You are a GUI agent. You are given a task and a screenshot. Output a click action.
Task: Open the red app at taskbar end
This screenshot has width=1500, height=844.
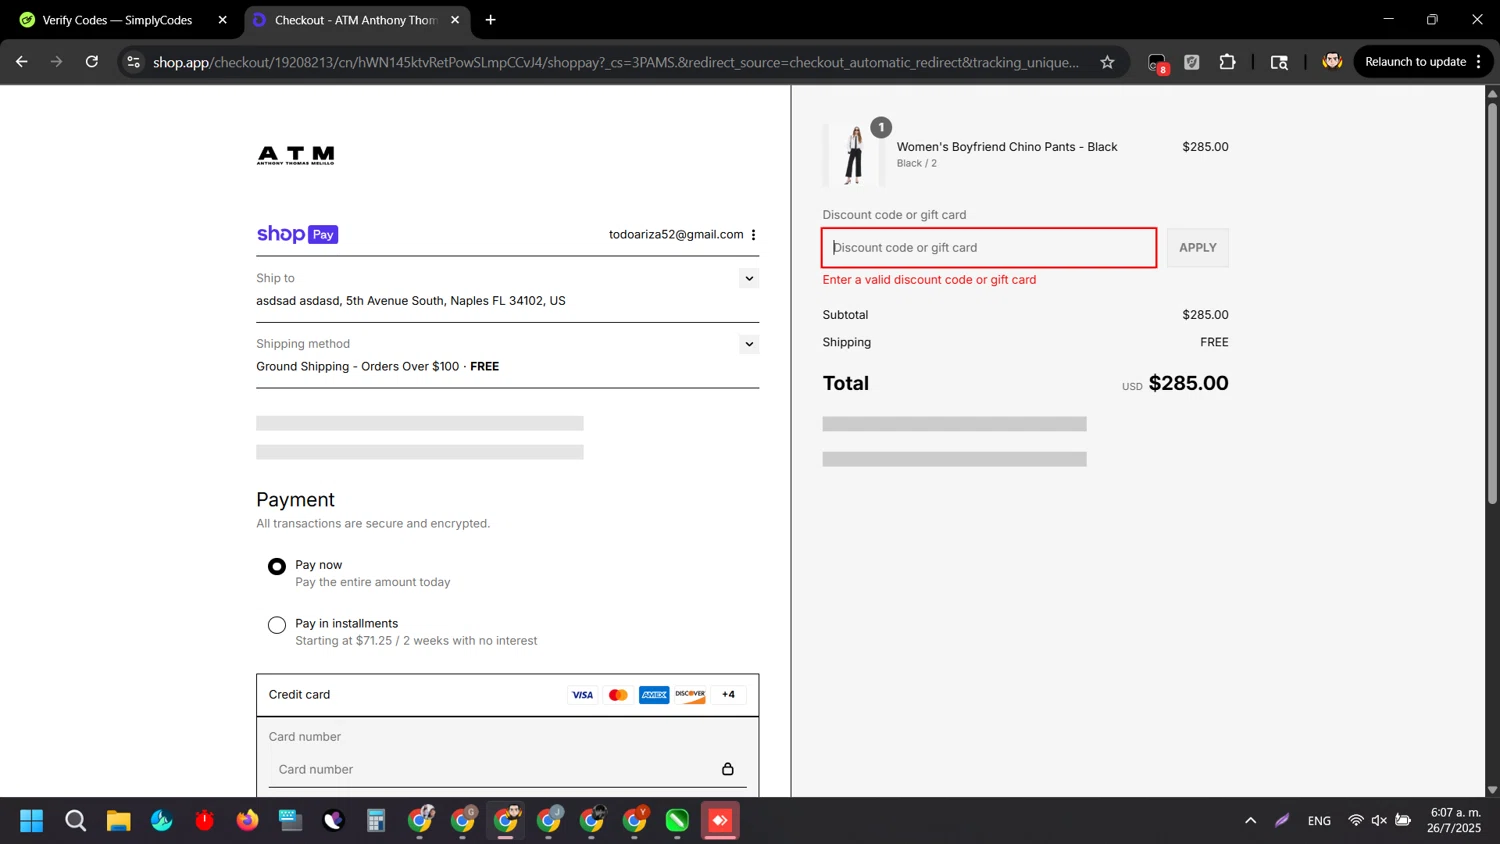(720, 821)
